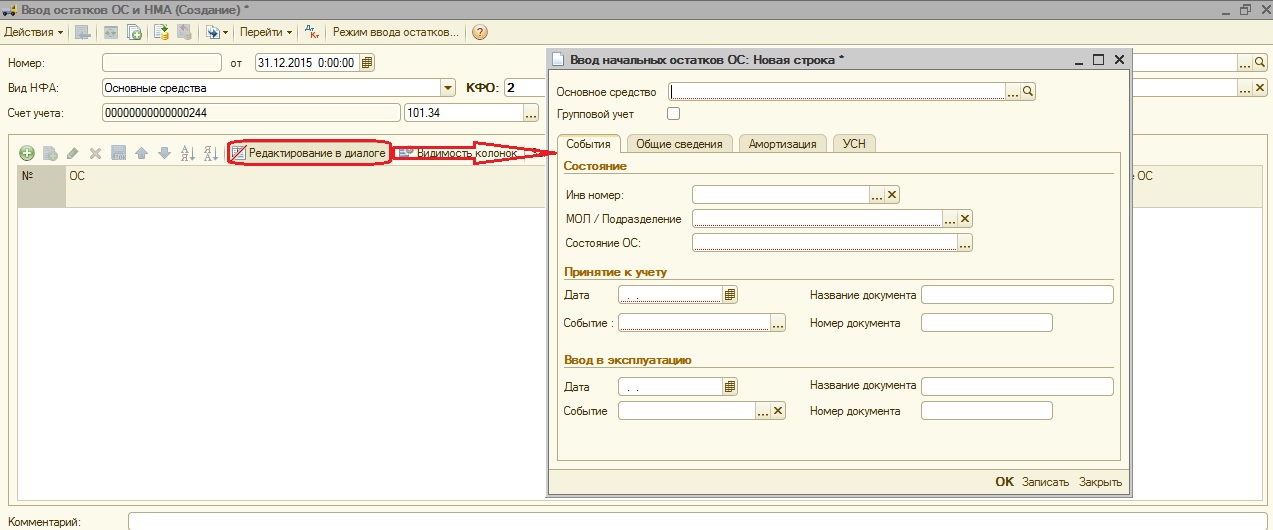Move row up with the arrow icon
The width and height of the screenshot is (1273, 530).
pos(141,153)
